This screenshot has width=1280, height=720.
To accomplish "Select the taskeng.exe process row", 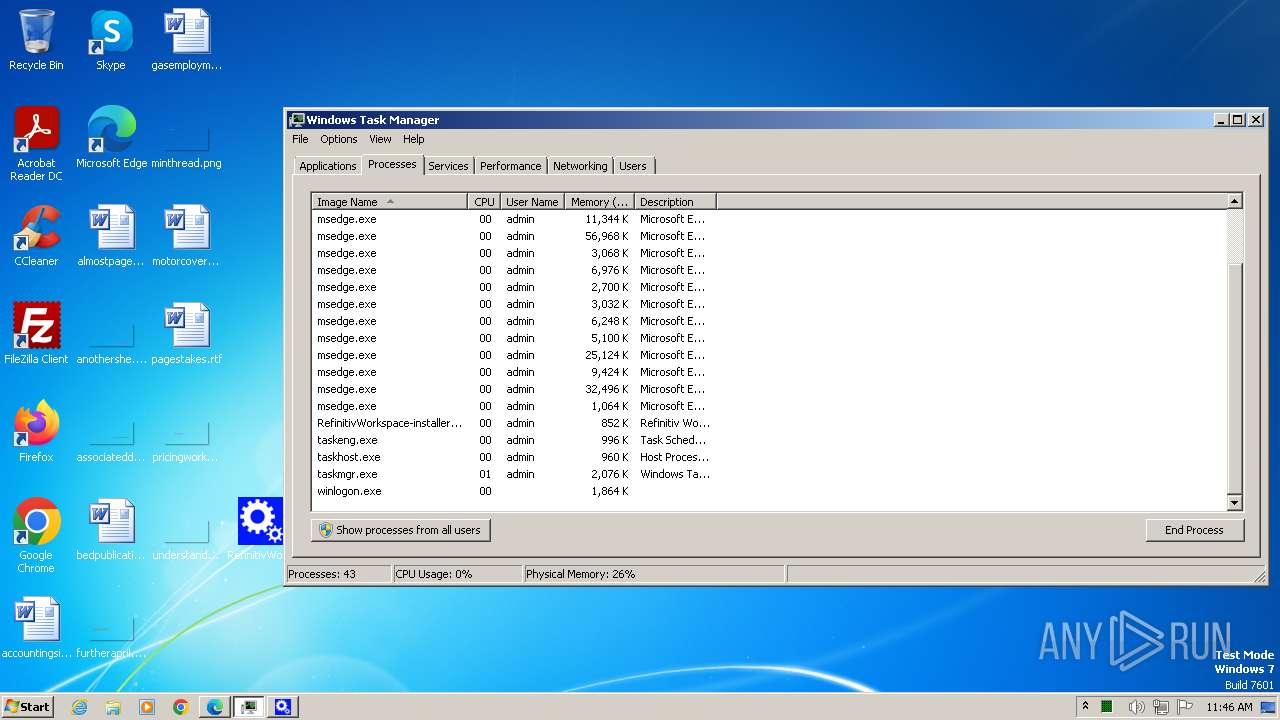I will click(x=512, y=440).
